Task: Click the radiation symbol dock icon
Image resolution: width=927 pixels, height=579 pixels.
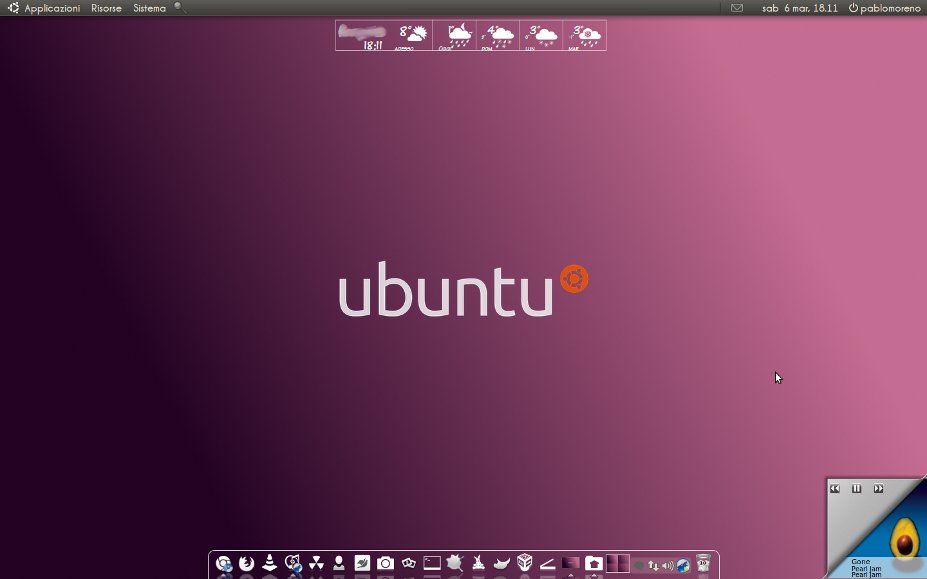Action: pos(316,563)
